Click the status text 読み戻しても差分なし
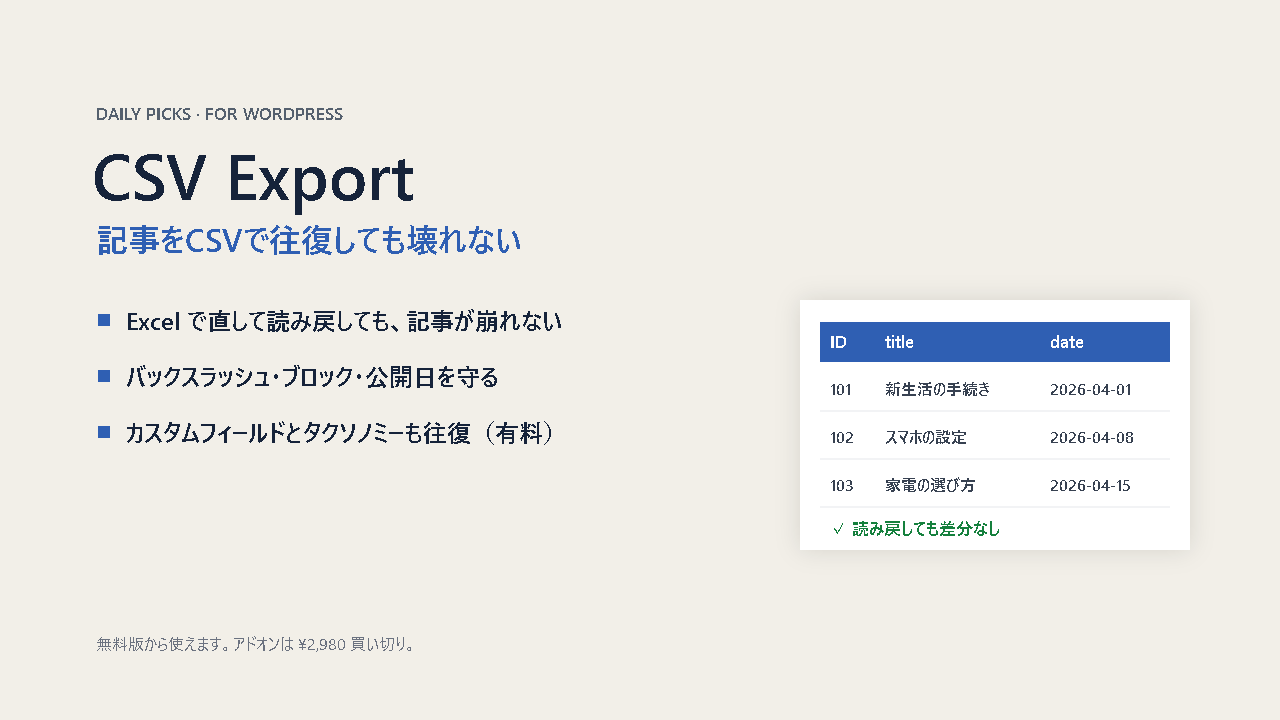Viewport: 1280px width, 720px height. point(926,530)
